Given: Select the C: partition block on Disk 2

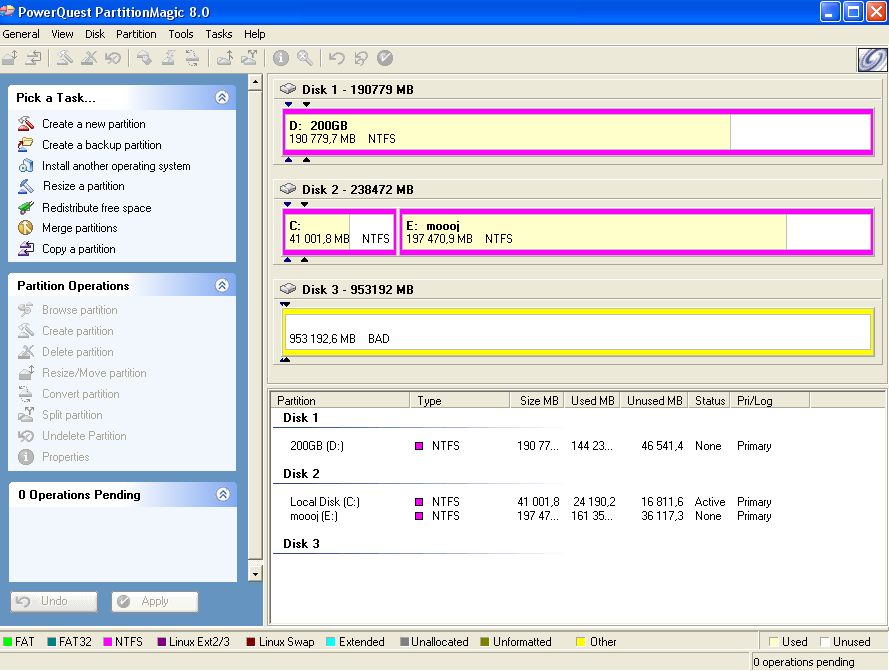Looking at the screenshot, I should tap(340, 232).
